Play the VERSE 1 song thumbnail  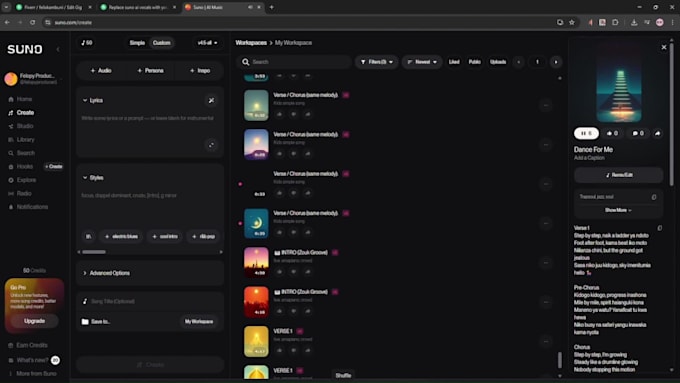pos(256,341)
